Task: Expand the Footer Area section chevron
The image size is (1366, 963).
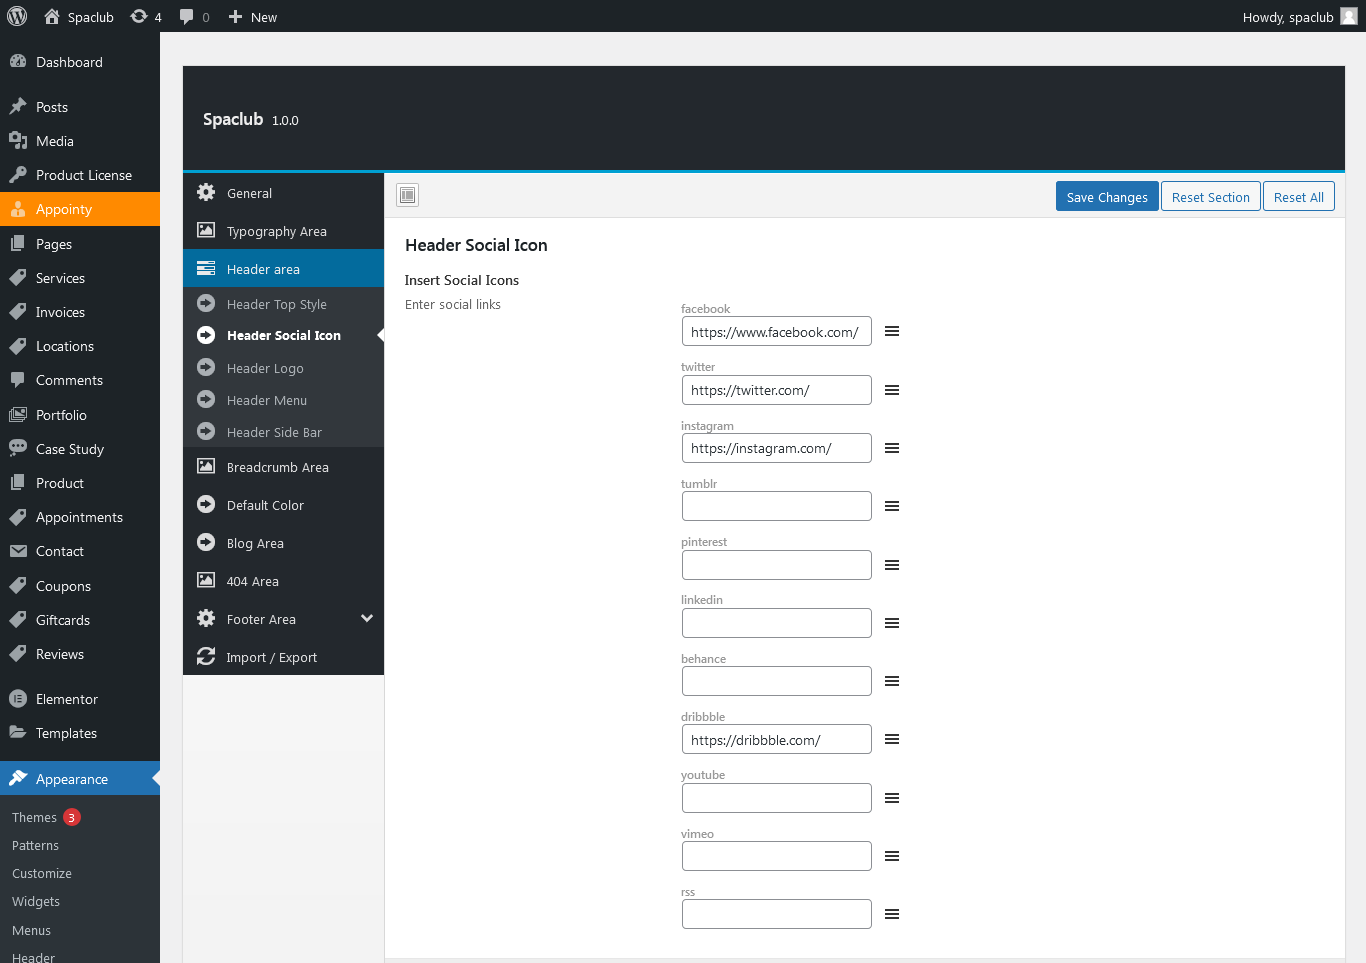Action: (367, 618)
